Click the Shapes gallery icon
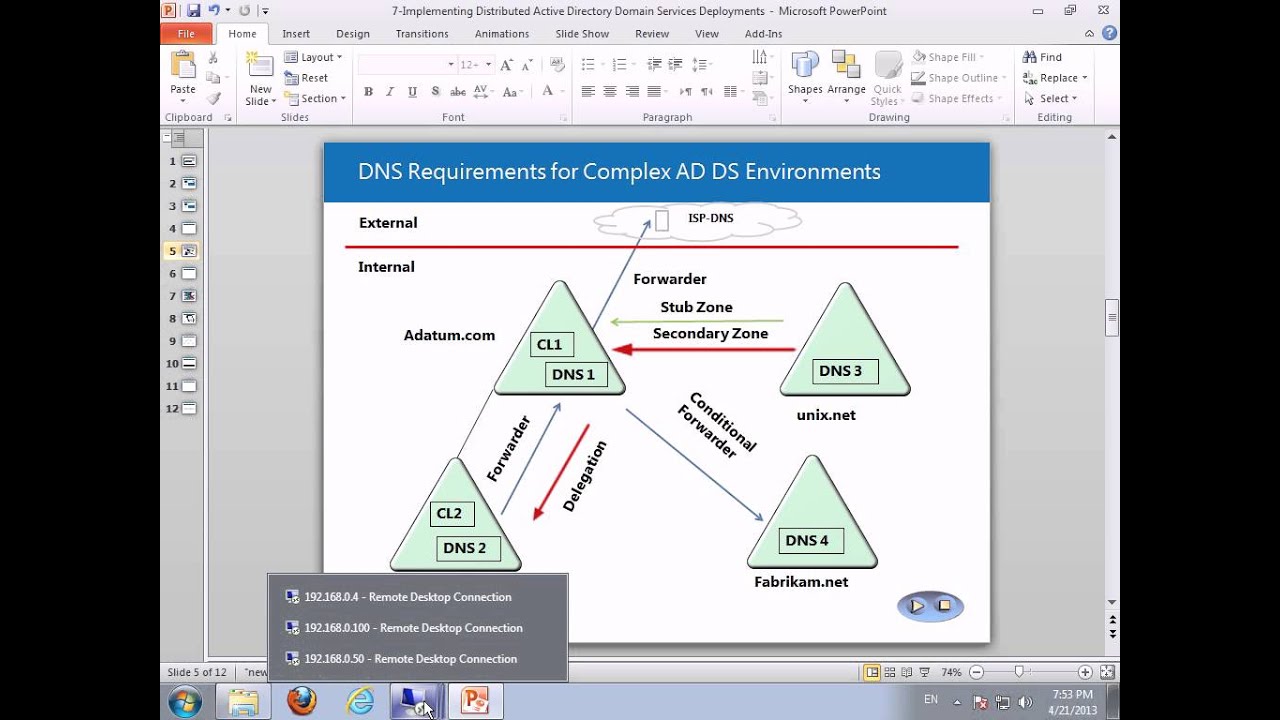The image size is (1280, 720). click(x=805, y=66)
